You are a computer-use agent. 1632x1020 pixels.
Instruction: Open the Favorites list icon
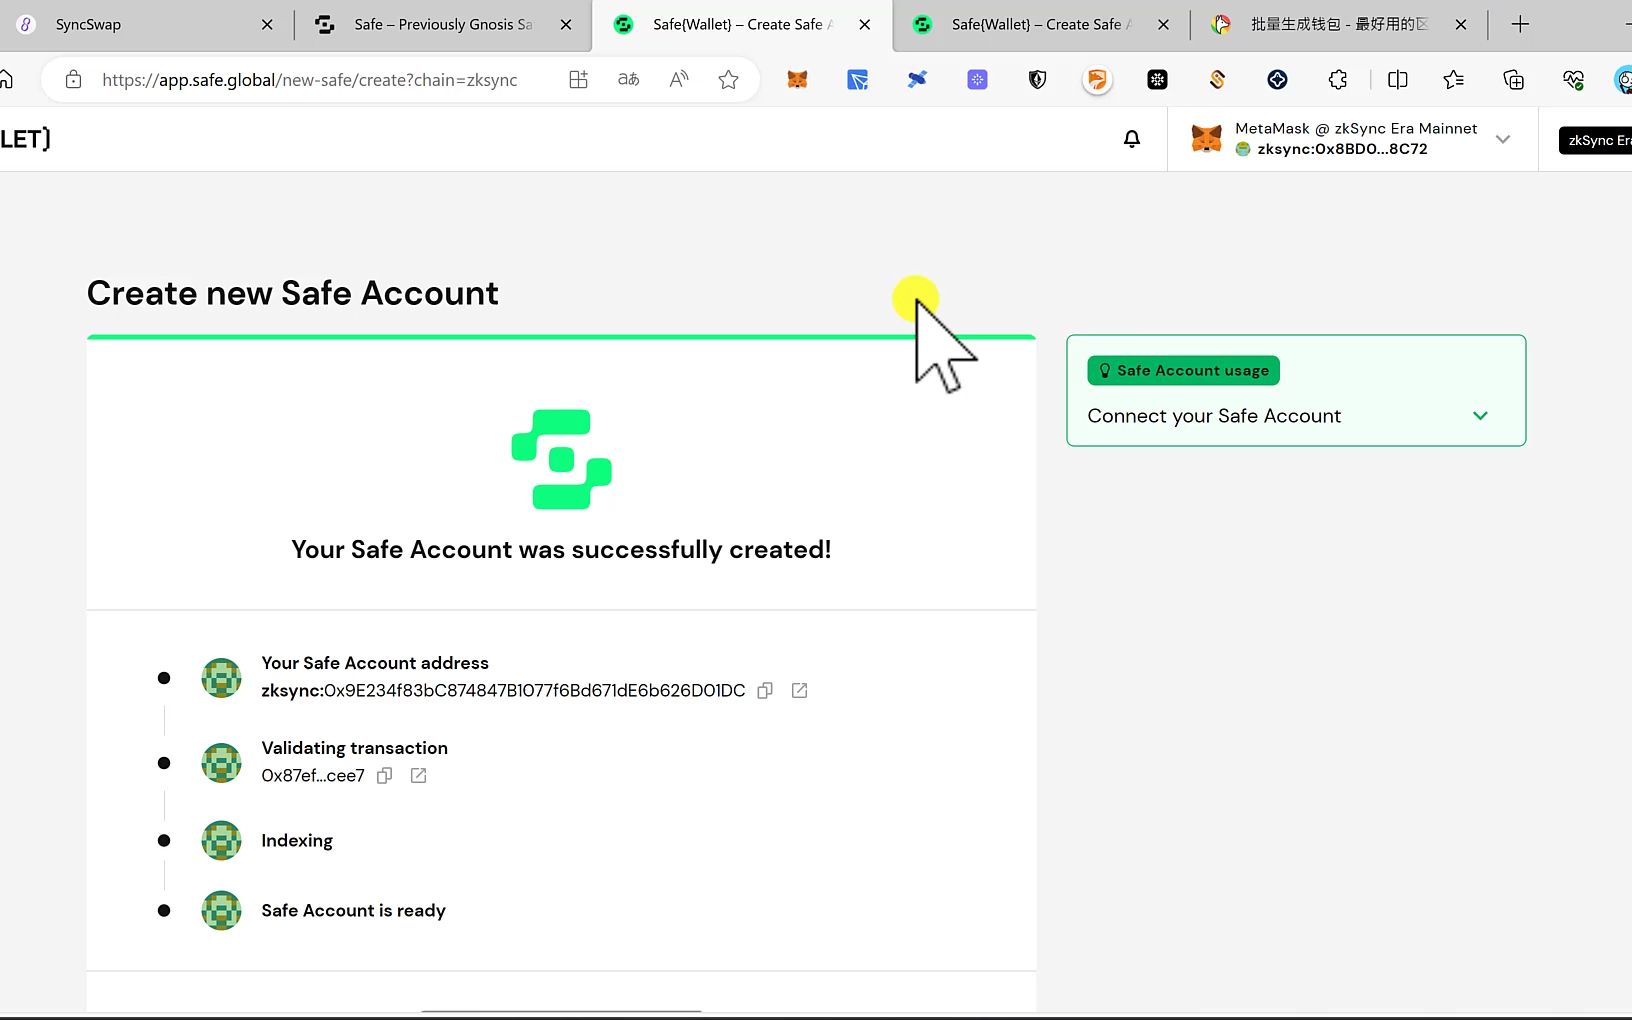point(1454,80)
